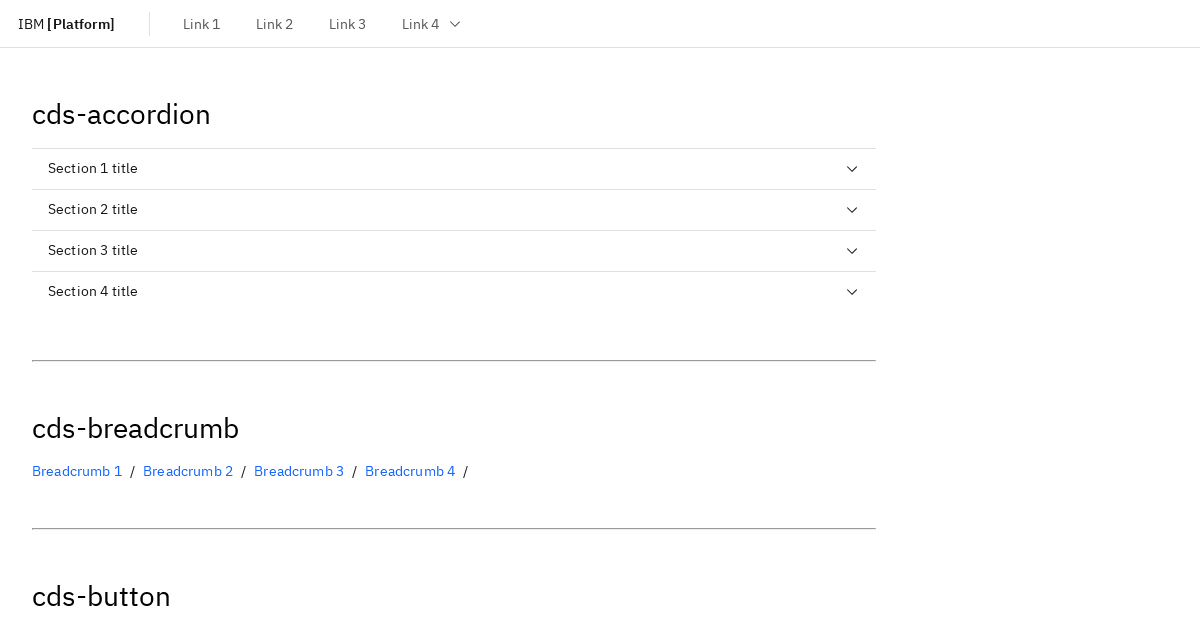Click the IBM [Platform] logo
This screenshot has height=630, width=1200.
click(x=66, y=23)
